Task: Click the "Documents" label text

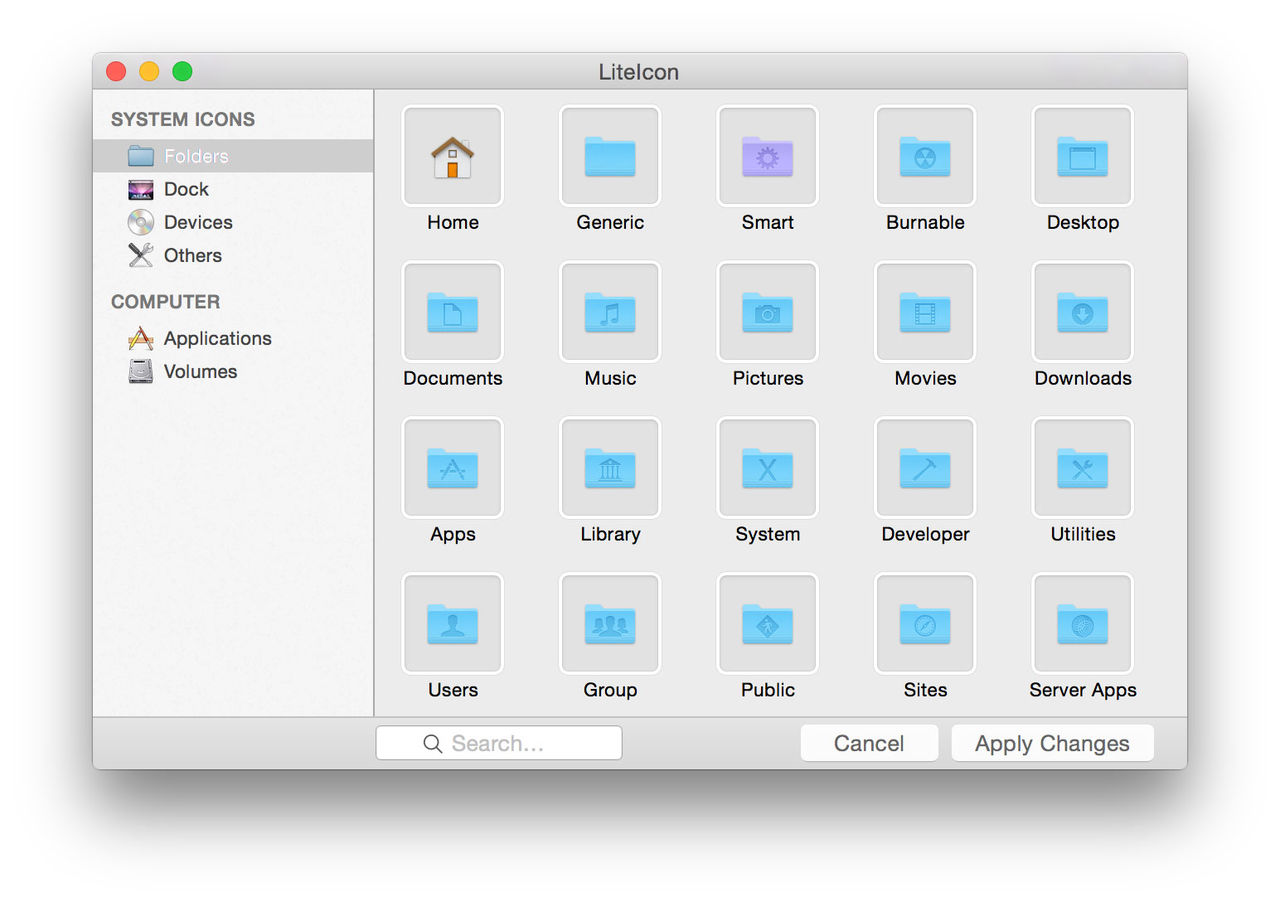Action: [453, 378]
